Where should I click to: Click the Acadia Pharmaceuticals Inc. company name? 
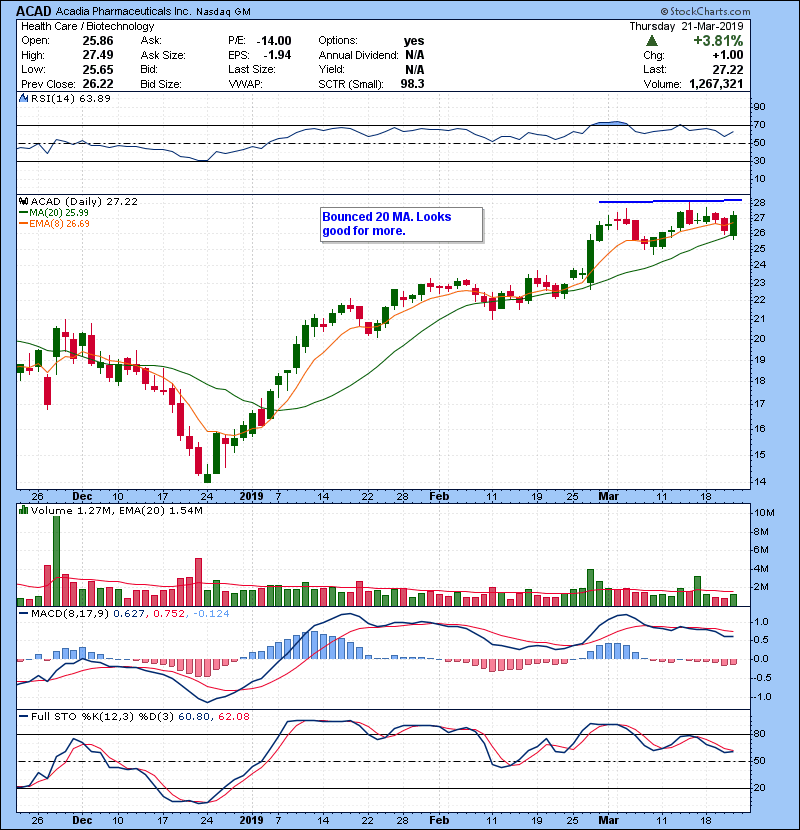click(123, 11)
